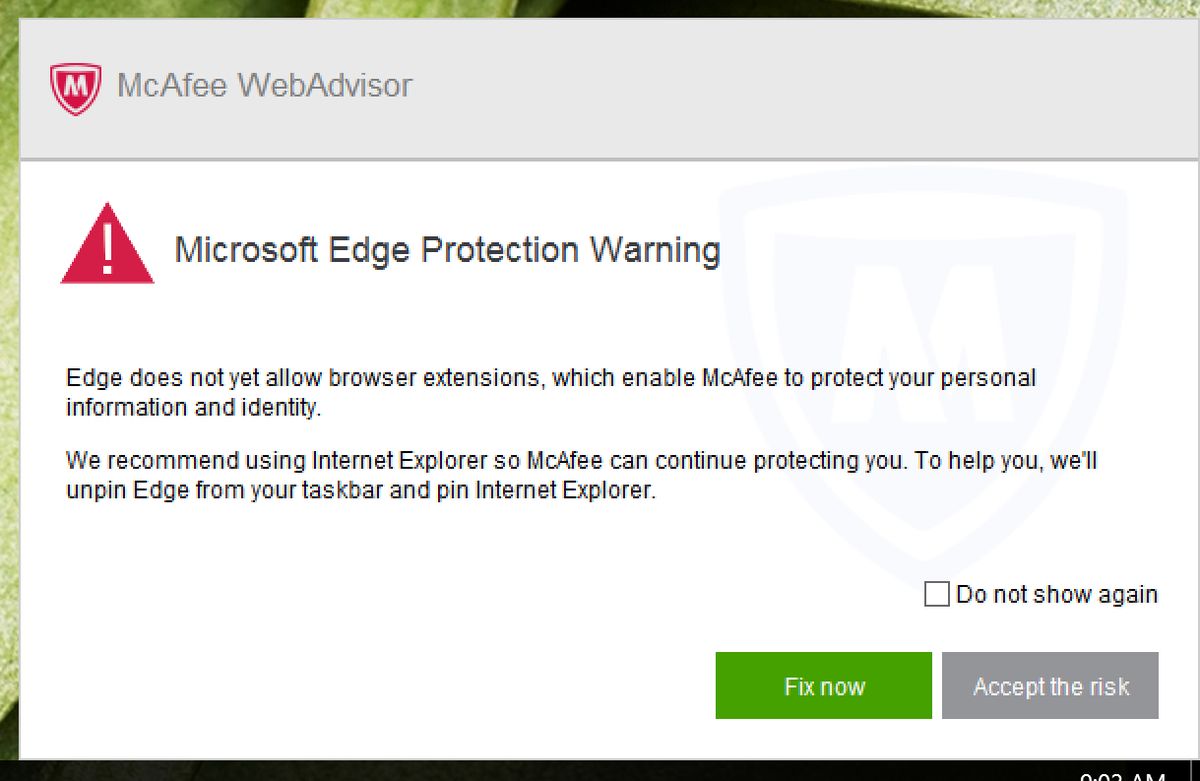Open the taskbar clock in the corner
The height and width of the screenshot is (781, 1200).
[x=1122, y=775]
